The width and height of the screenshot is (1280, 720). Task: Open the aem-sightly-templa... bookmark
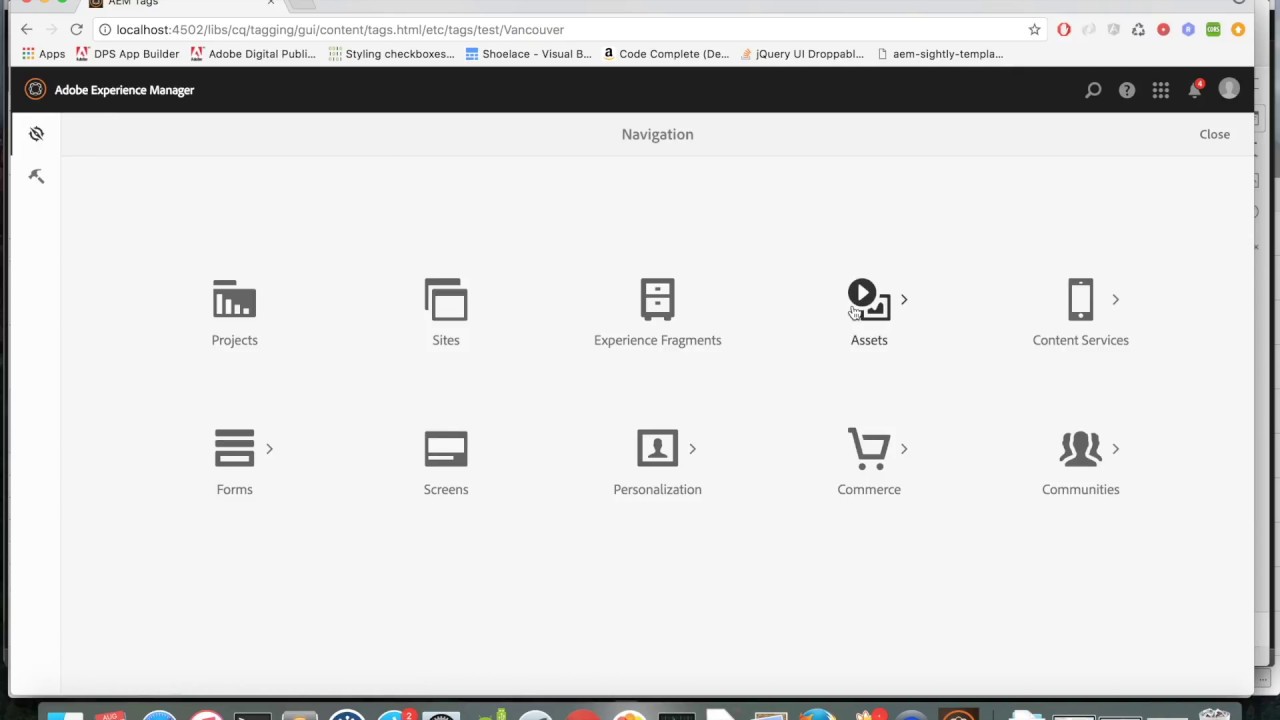pyautogui.click(x=939, y=54)
